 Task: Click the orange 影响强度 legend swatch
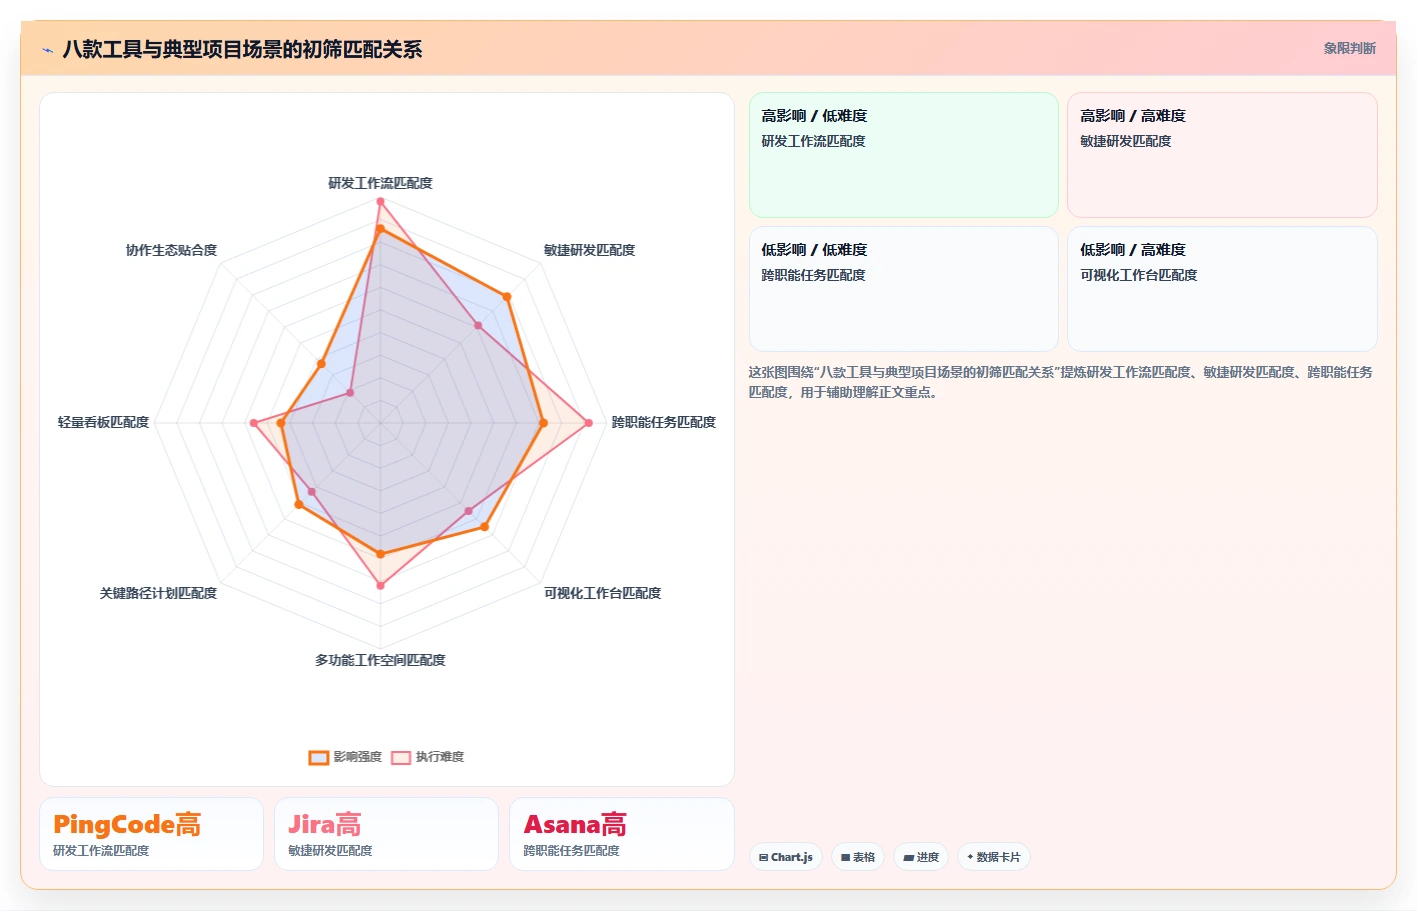click(319, 757)
